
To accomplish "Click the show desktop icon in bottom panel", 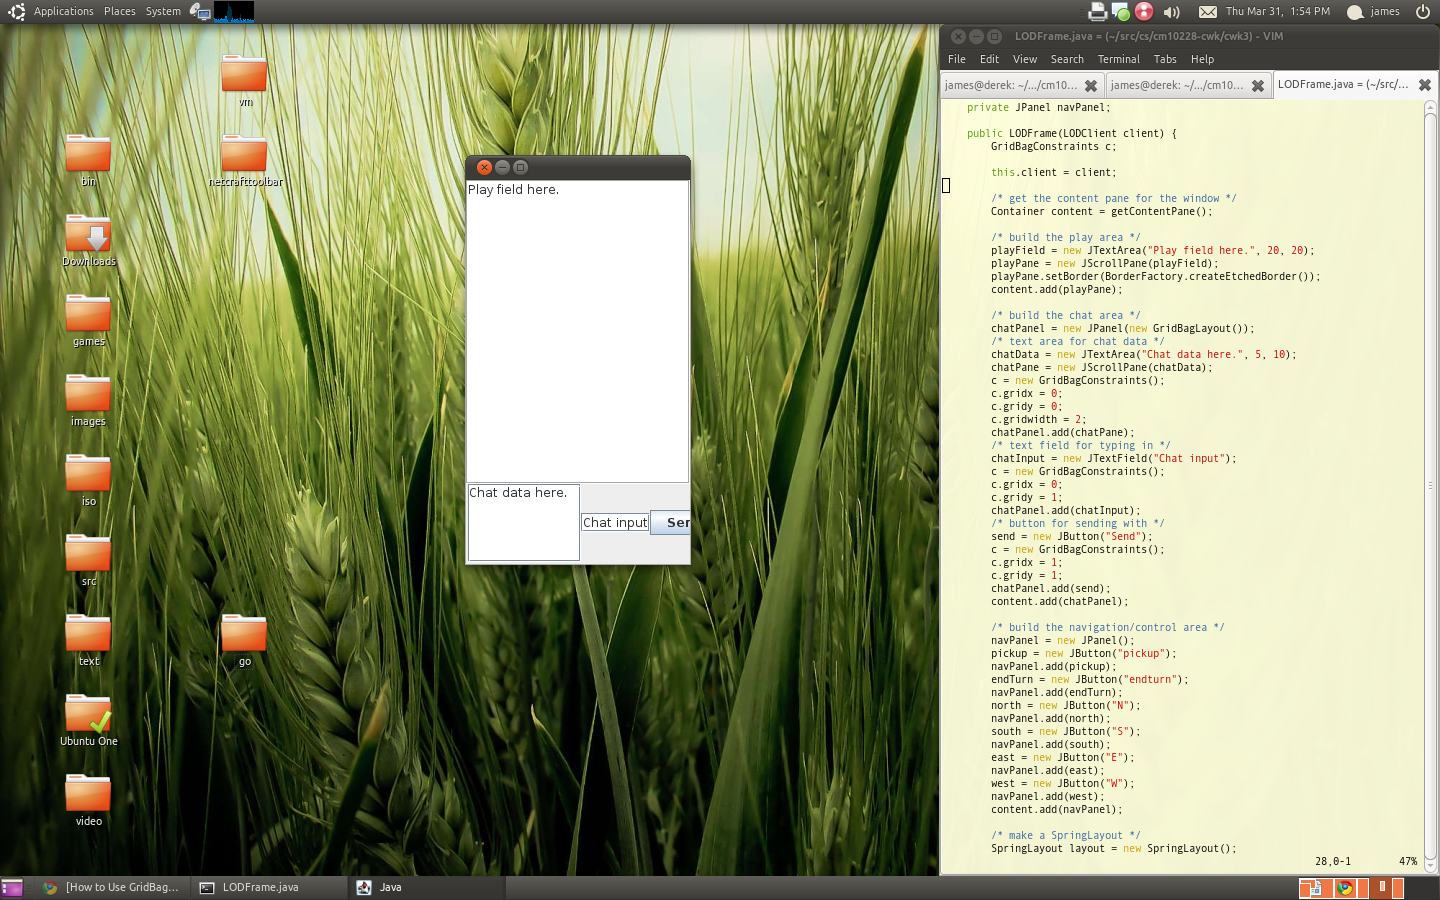I will pyautogui.click(x=12, y=887).
